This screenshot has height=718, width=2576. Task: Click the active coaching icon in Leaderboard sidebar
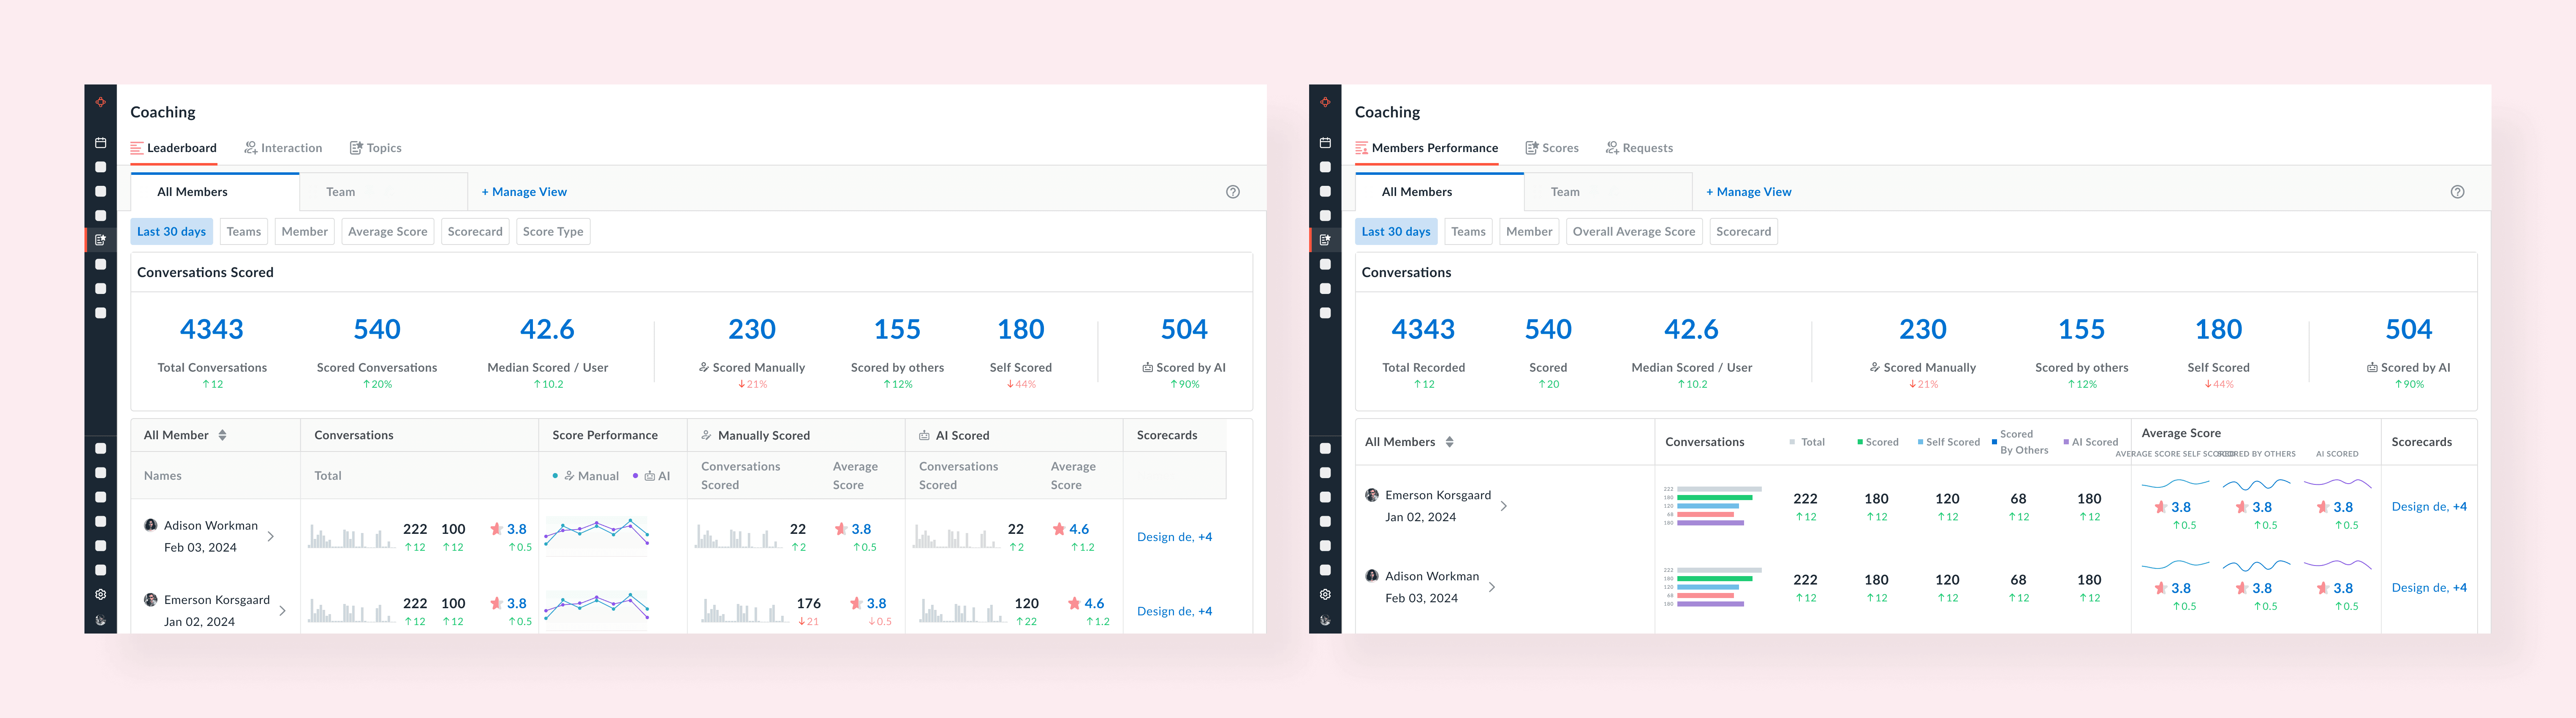point(100,240)
